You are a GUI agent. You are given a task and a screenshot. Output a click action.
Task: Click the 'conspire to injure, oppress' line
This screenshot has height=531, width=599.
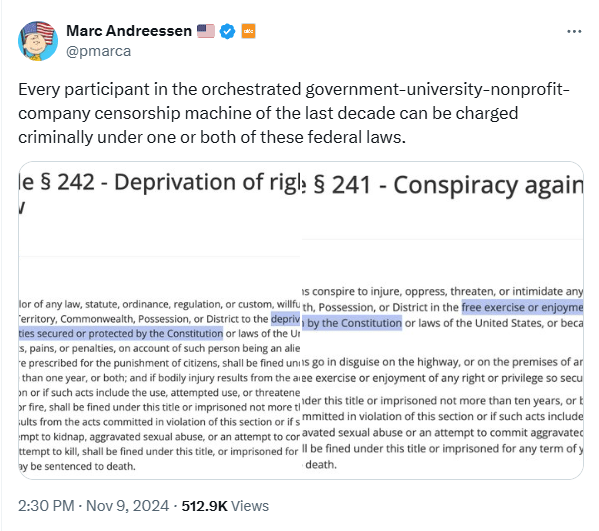(442, 291)
